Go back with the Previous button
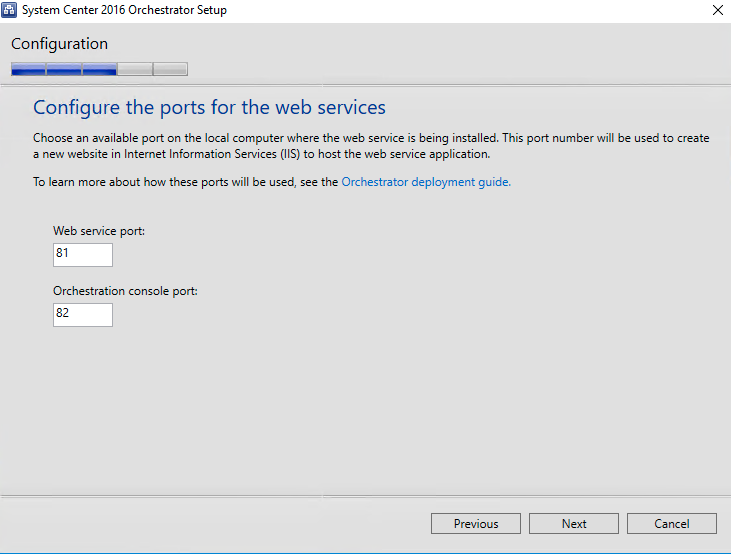This screenshot has height=554, width=731. click(x=476, y=524)
